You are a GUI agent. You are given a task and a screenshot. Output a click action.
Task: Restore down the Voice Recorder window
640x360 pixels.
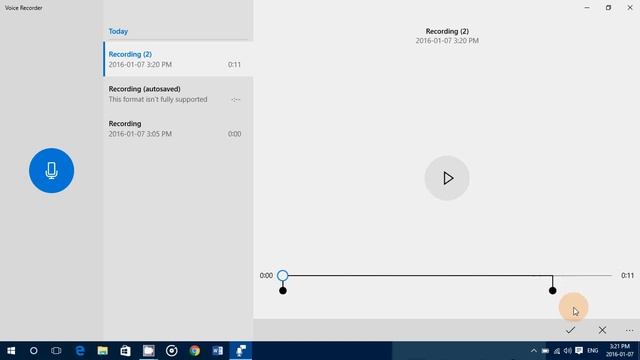[608, 7]
